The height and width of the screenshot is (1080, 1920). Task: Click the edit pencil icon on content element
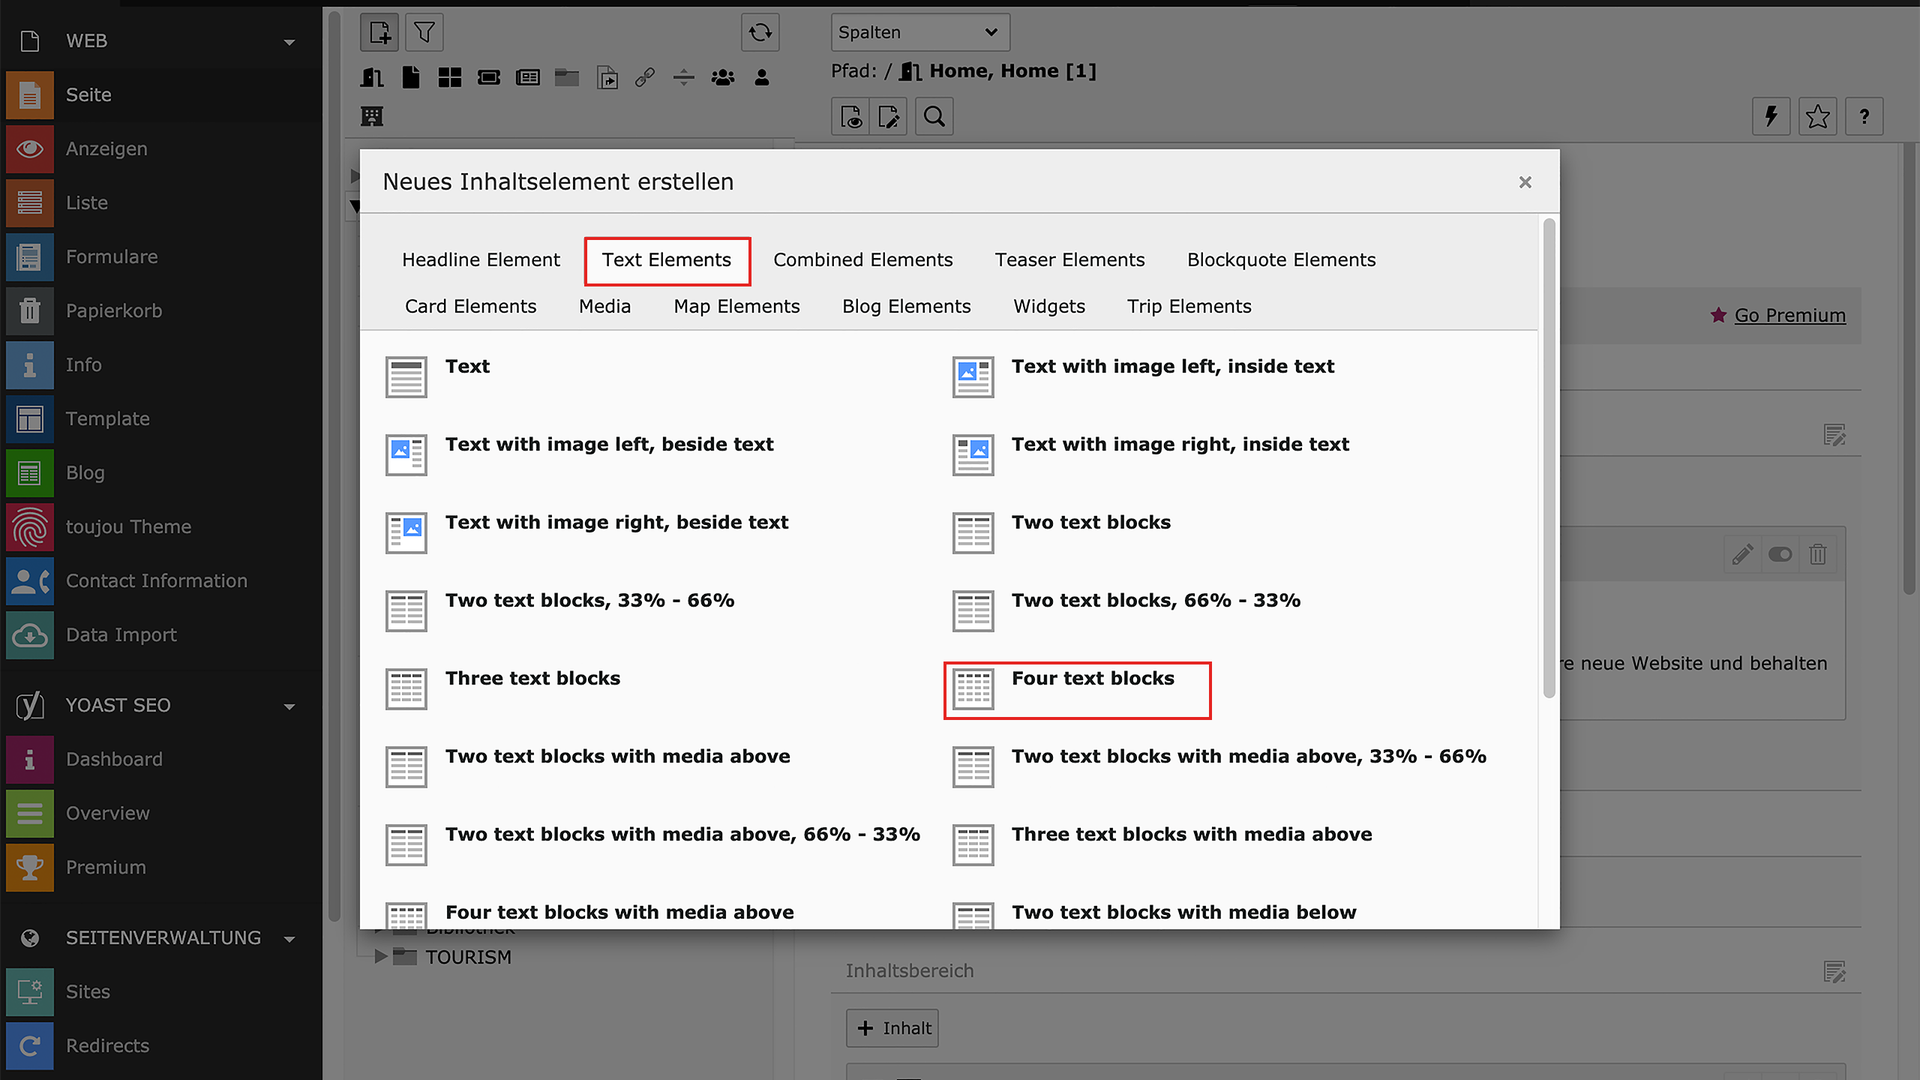click(x=1742, y=554)
